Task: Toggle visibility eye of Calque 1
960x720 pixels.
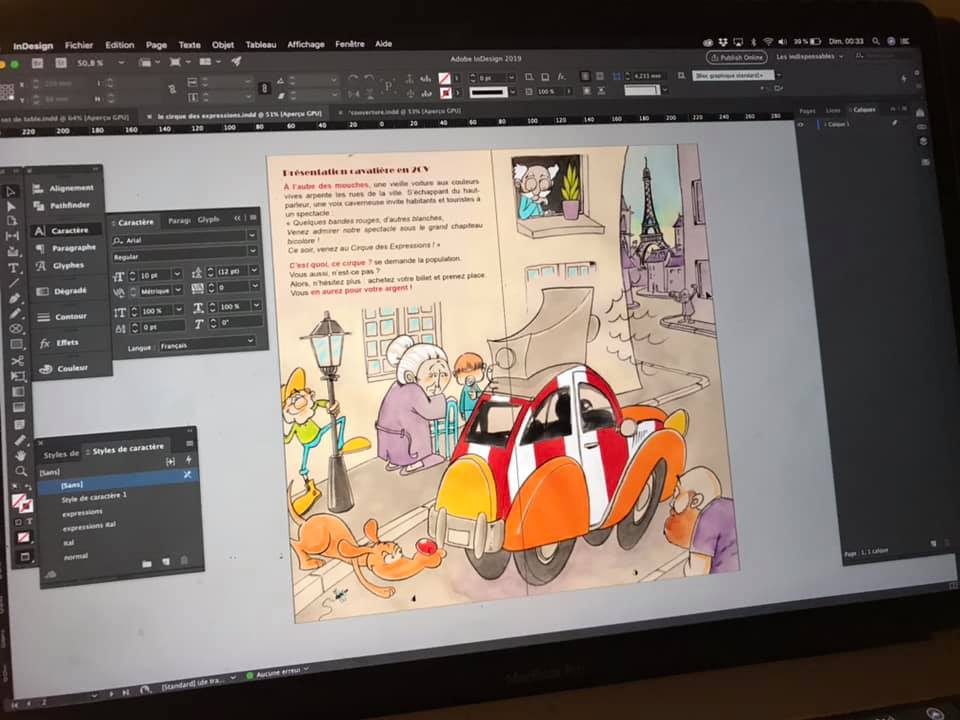Action: pos(801,124)
